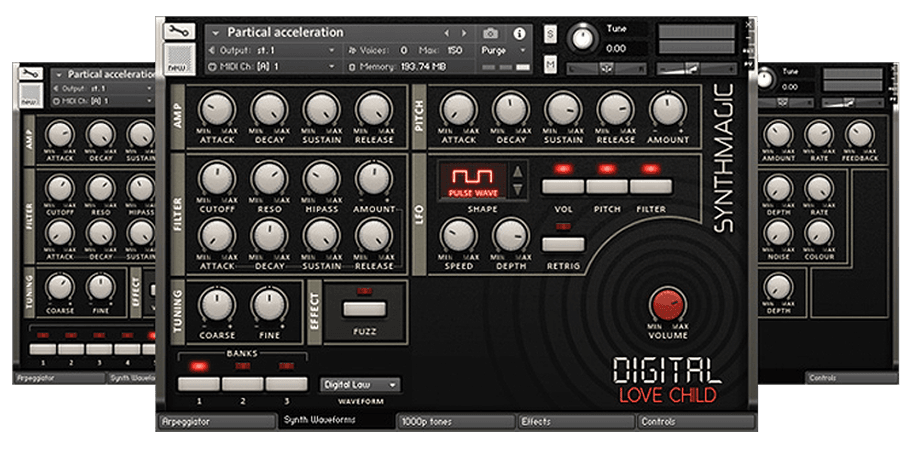Click the FILTER envelope DECAY knob
Viewport: 911px width, 450px height.
(270, 235)
